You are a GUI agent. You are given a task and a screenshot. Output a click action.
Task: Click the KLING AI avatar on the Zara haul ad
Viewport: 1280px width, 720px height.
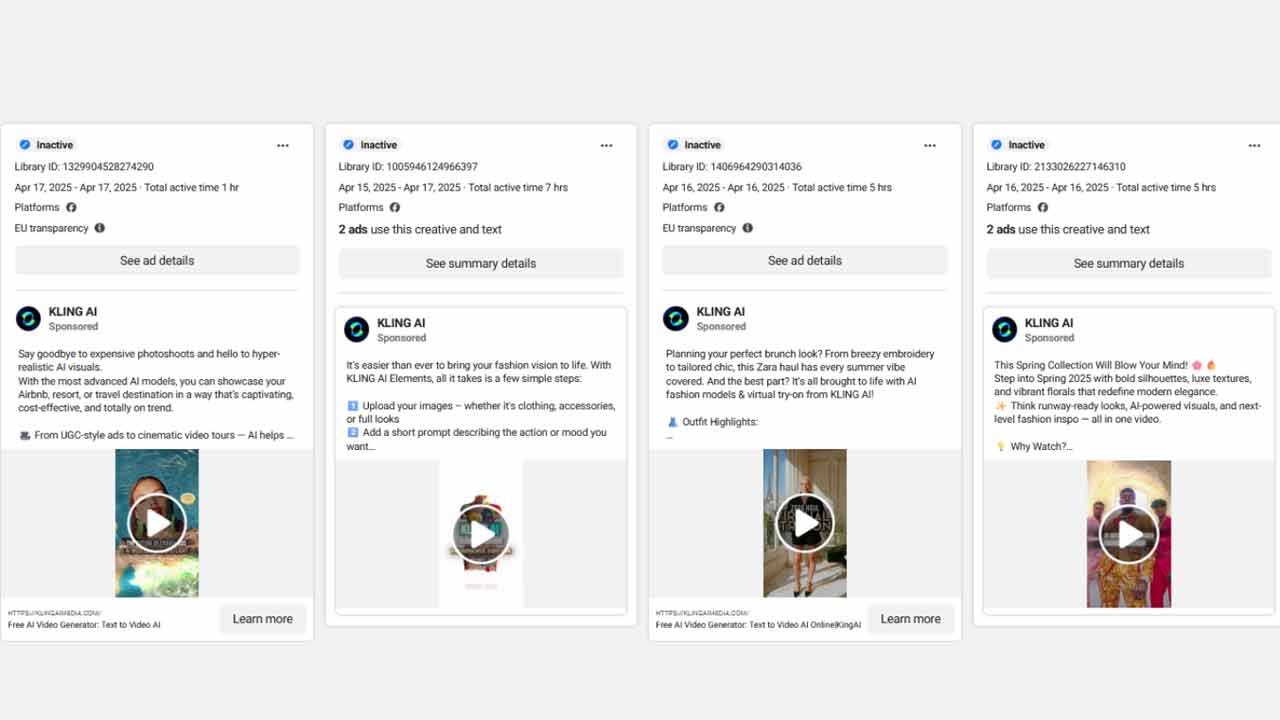pos(676,319)
